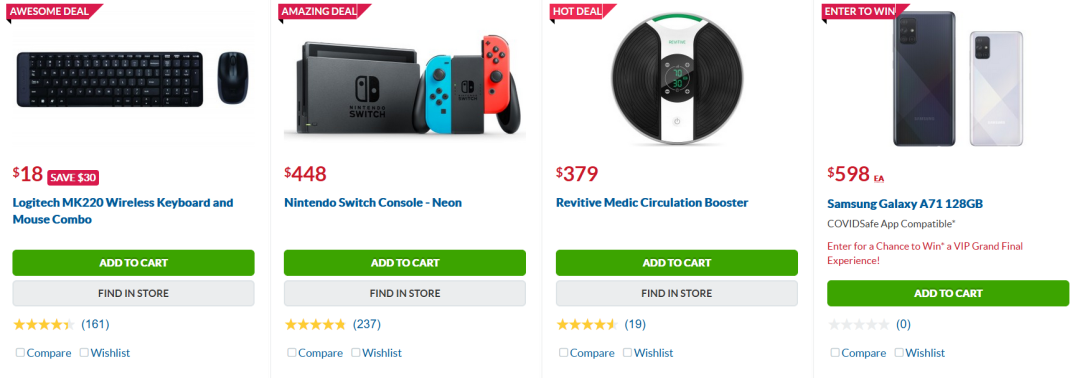This screenshot has width=1080, height=378.
Task: Click the empty star rating for Samsung Galaxy
Action: pos(858,324)
